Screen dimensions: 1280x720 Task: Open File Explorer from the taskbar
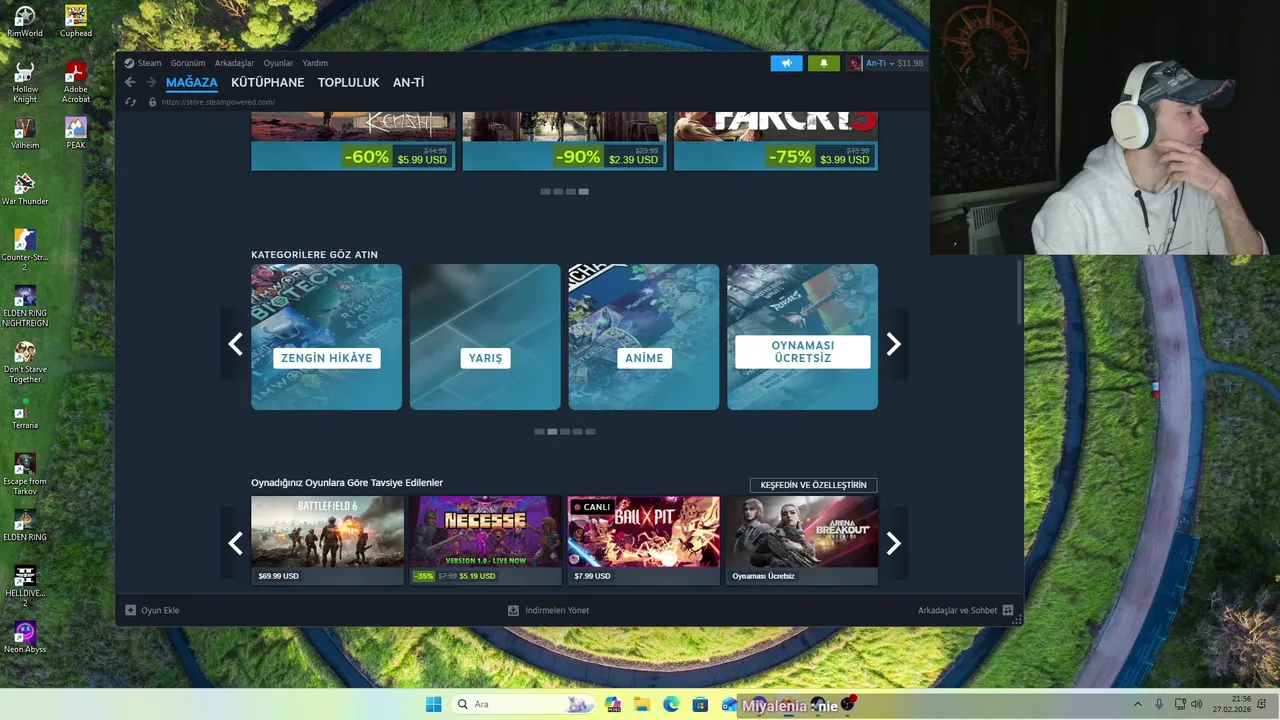click(641, 705)
